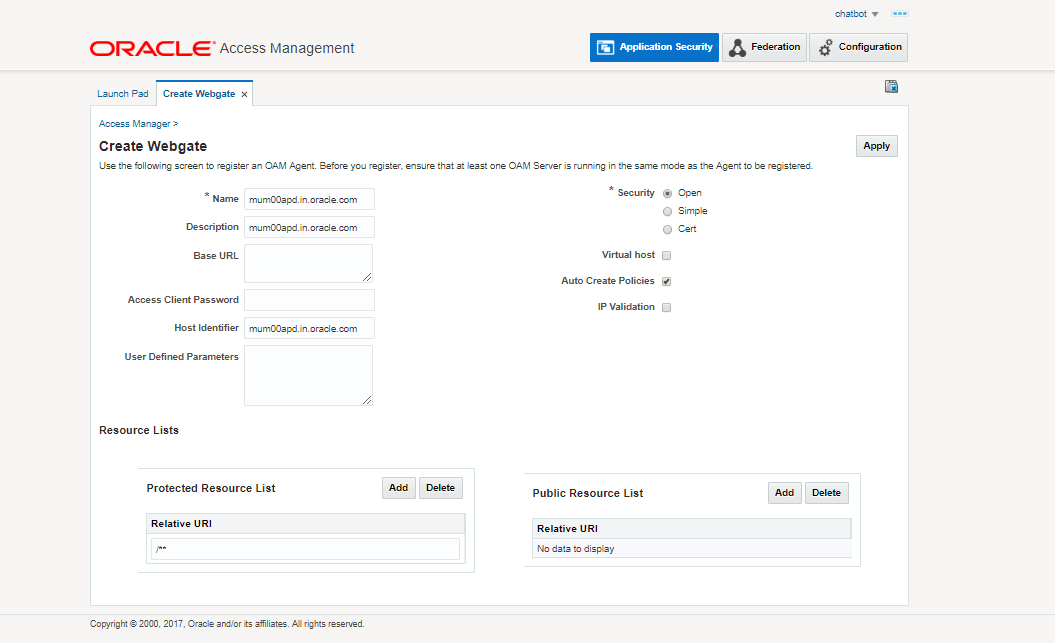1055x643 pixels.
Task: Click inside the Base URL text area
Action: click(308, 263)
